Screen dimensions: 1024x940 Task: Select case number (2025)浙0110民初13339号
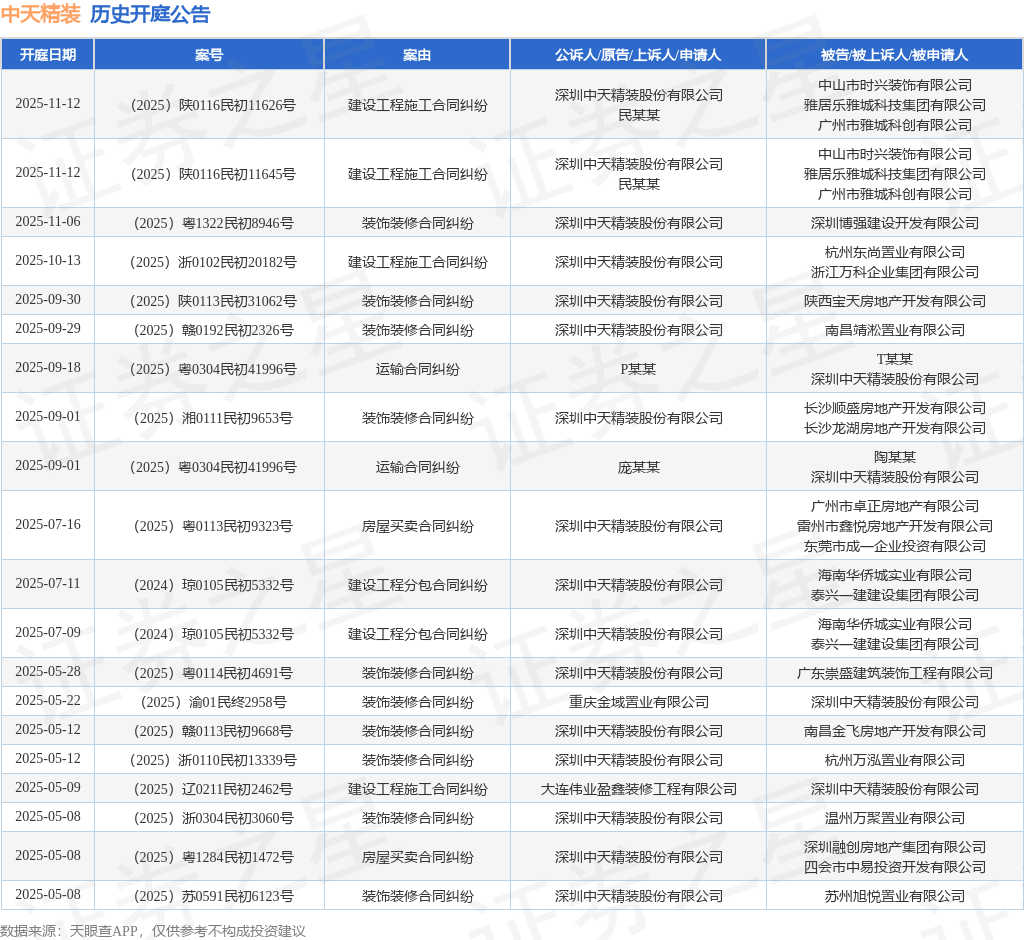(213, 760)
